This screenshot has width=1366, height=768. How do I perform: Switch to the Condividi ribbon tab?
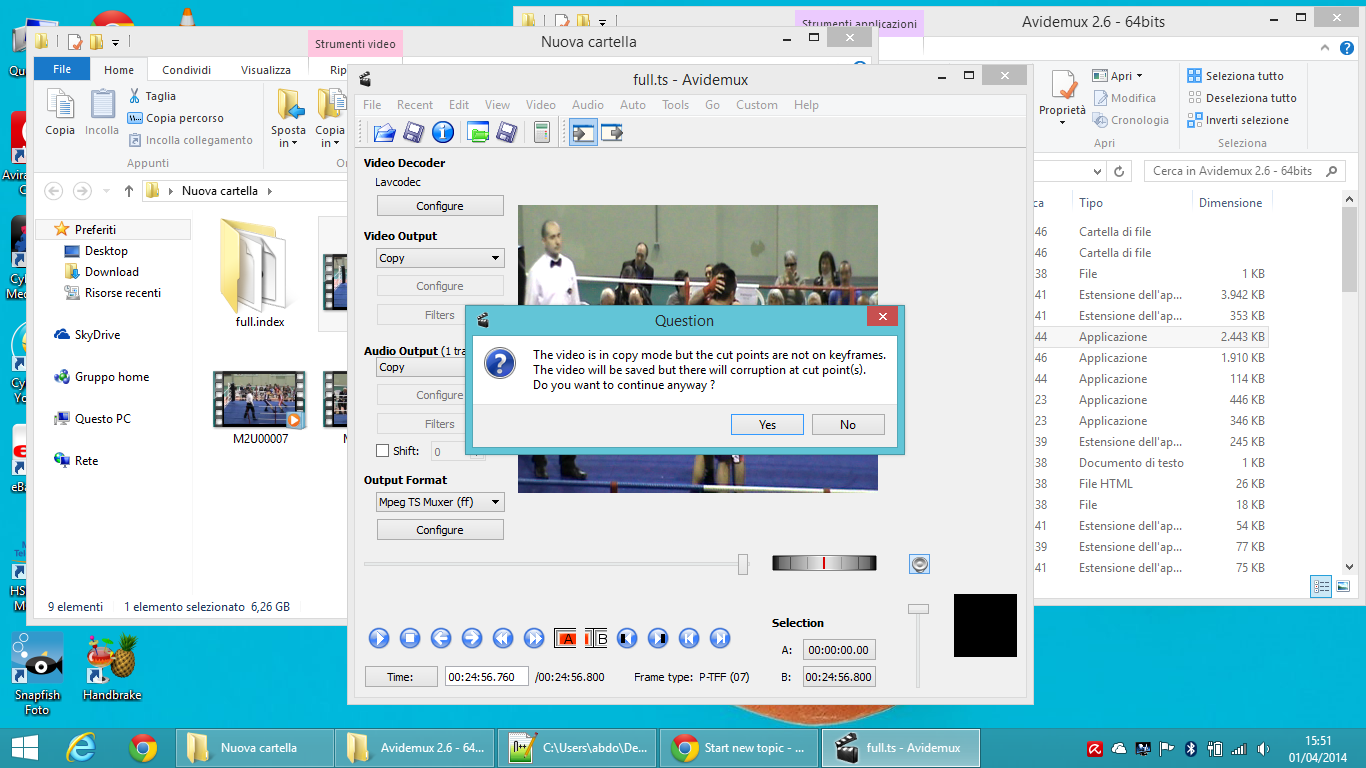187,70
